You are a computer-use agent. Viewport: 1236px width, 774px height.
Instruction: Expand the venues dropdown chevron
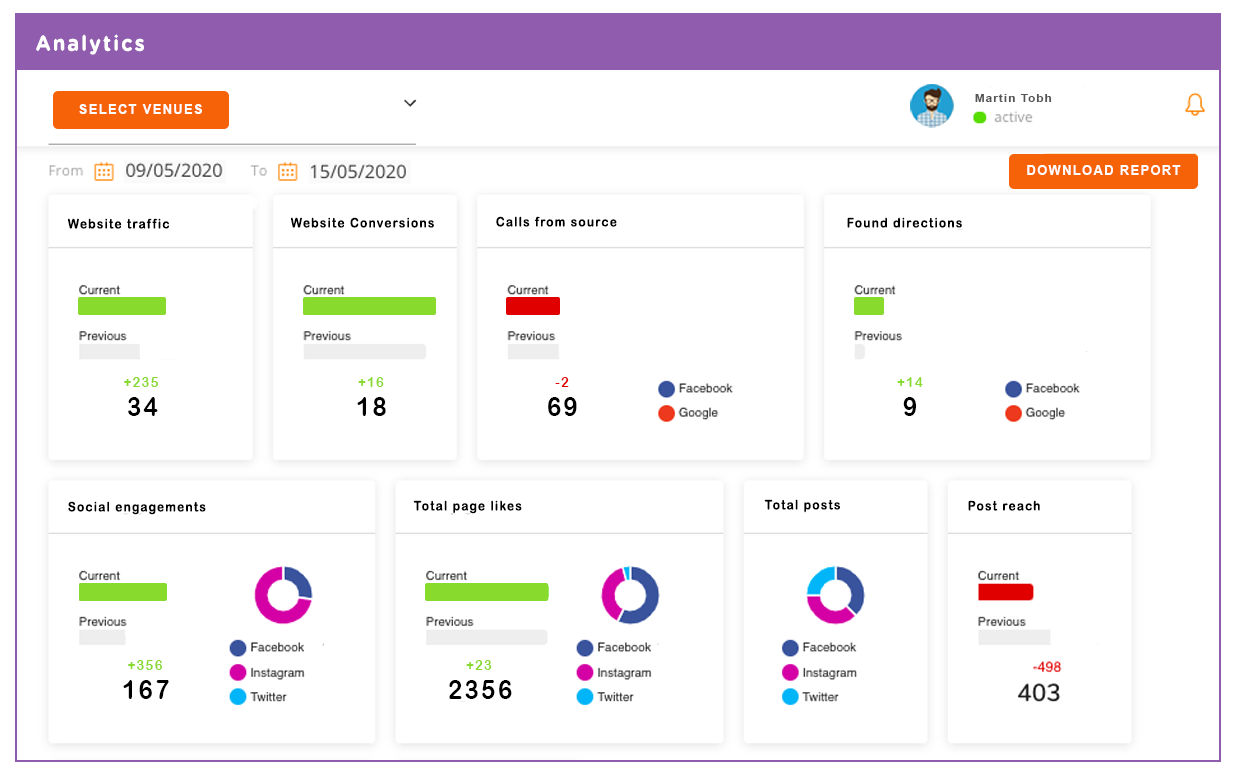pos(410,103)
